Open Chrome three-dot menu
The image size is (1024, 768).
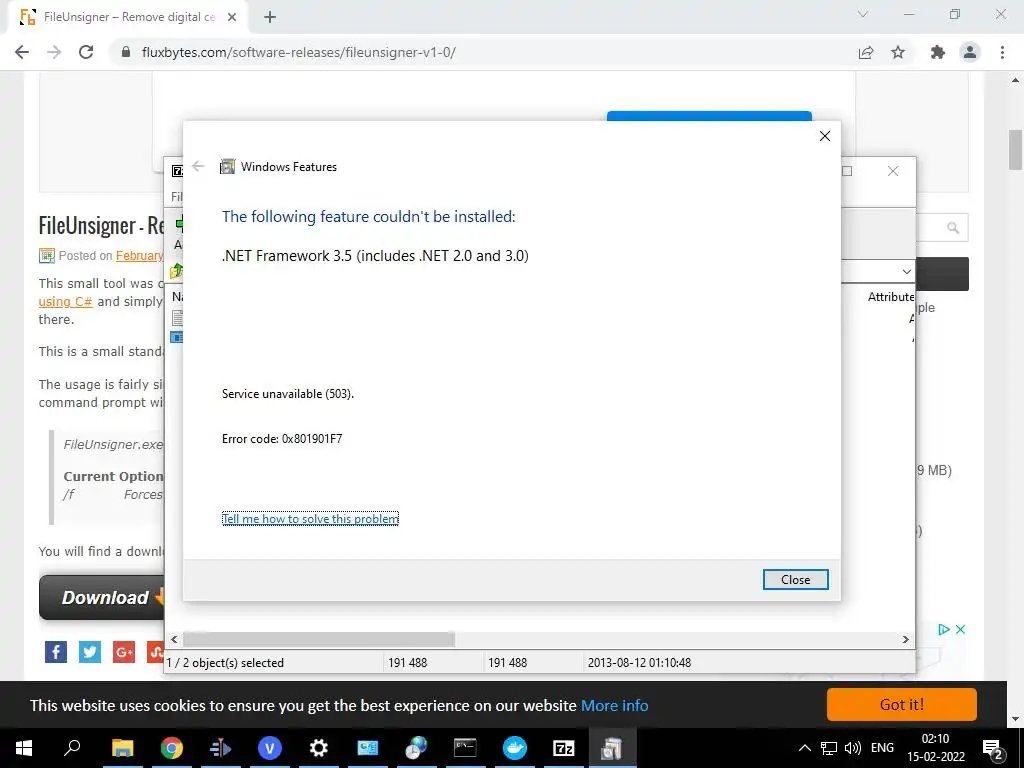(x=1002, y=52)
